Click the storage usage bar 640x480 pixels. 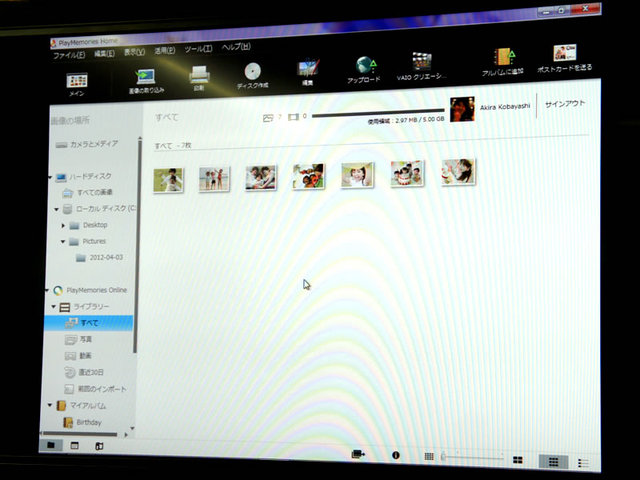click(x=378, y=113)
